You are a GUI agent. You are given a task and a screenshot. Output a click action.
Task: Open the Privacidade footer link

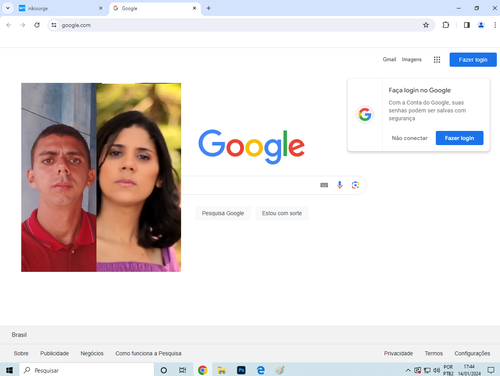(x=398, y=353)
